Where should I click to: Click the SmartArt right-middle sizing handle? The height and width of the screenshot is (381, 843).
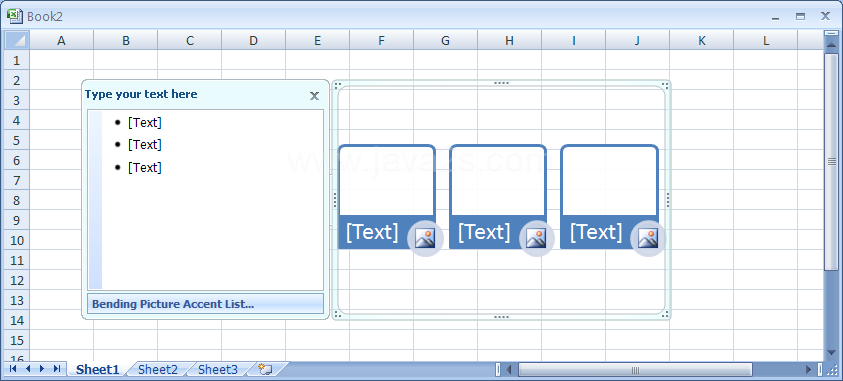pyautogui.click(x=668, y=200)
